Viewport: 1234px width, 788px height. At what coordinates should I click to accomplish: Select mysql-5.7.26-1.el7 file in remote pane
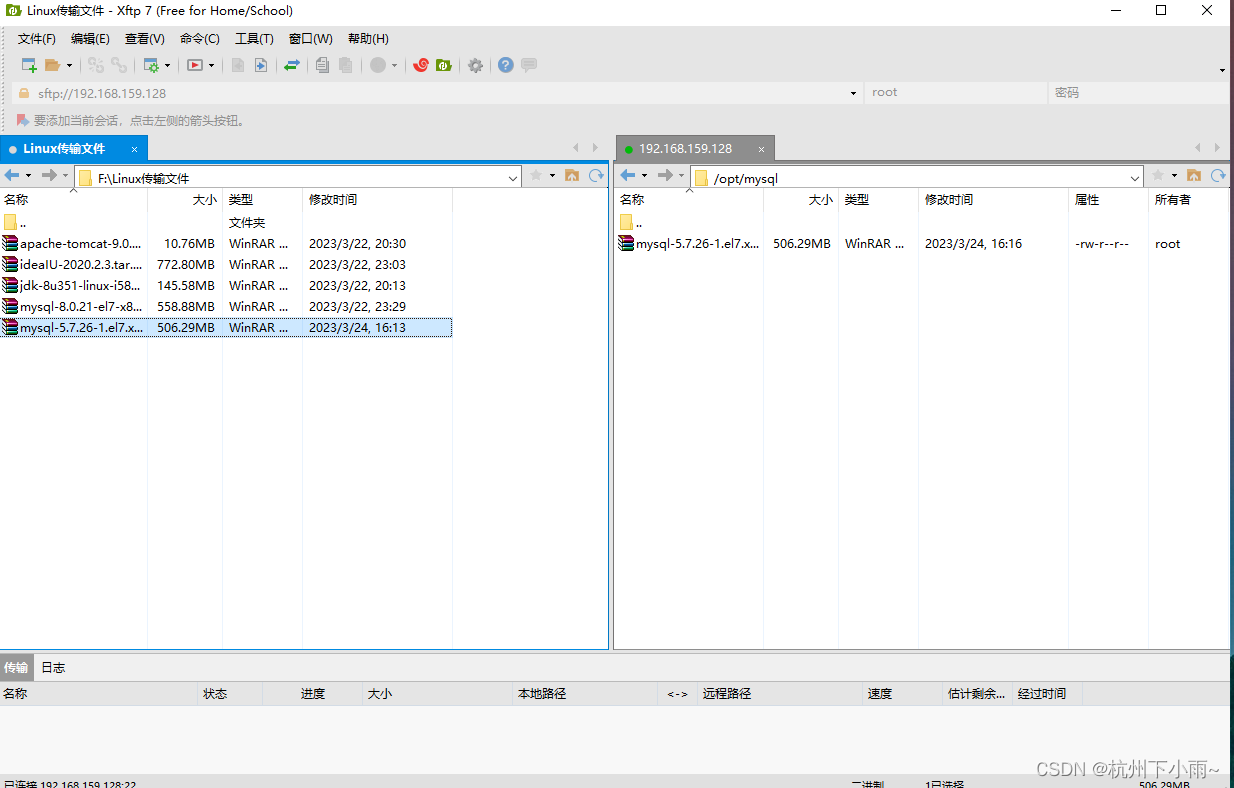pos(922,244)
